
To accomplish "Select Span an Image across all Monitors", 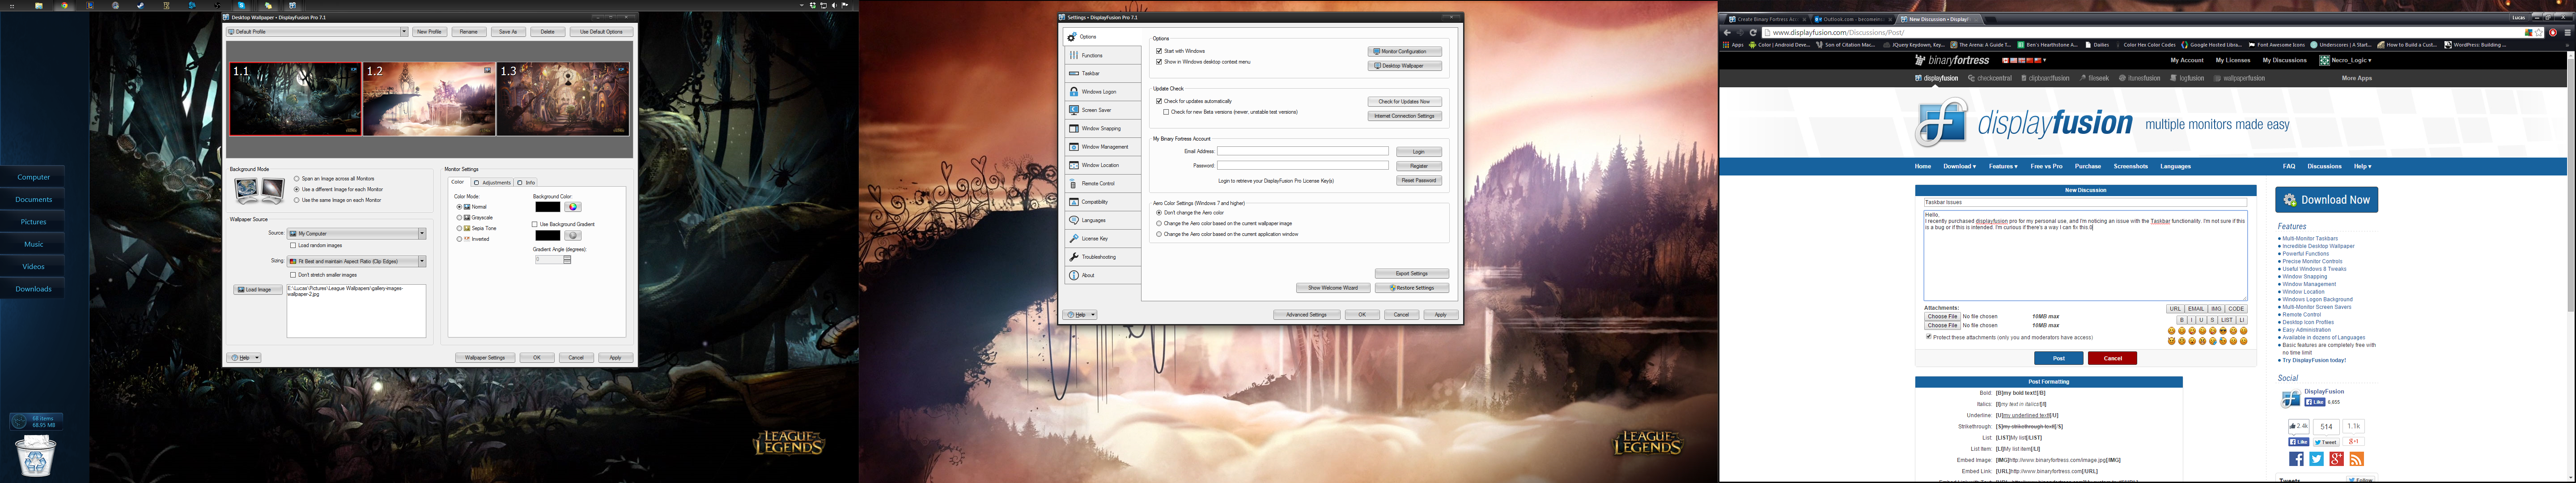I will (x=297, y=179).
